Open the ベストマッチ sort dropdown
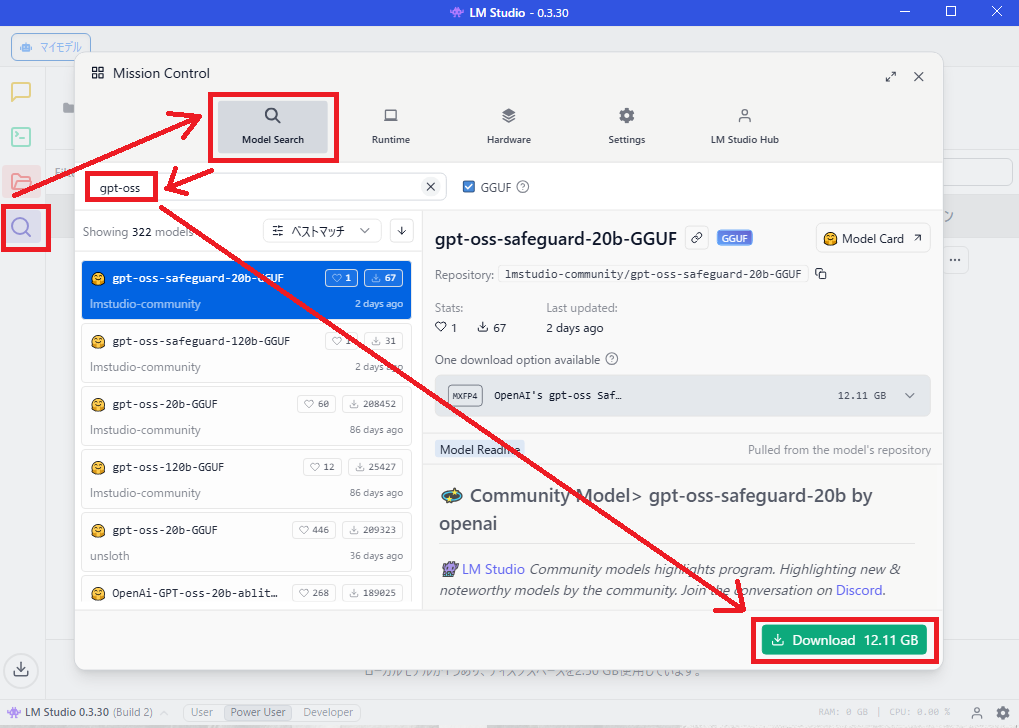This screenshot has height=728, width=1019. (x=323, y=231)
